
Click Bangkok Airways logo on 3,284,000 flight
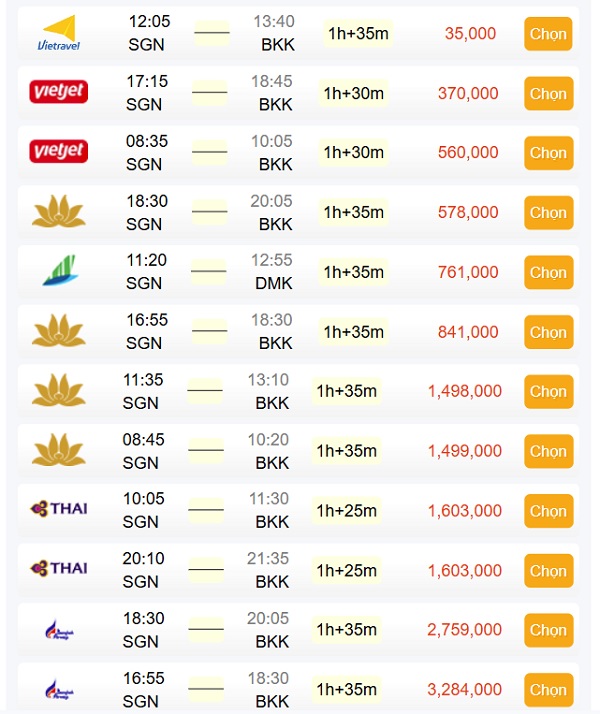click(x=59, y=689)
